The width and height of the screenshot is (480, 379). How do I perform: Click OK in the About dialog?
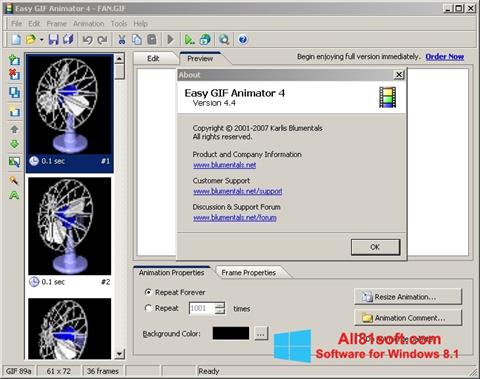(375, 247)
